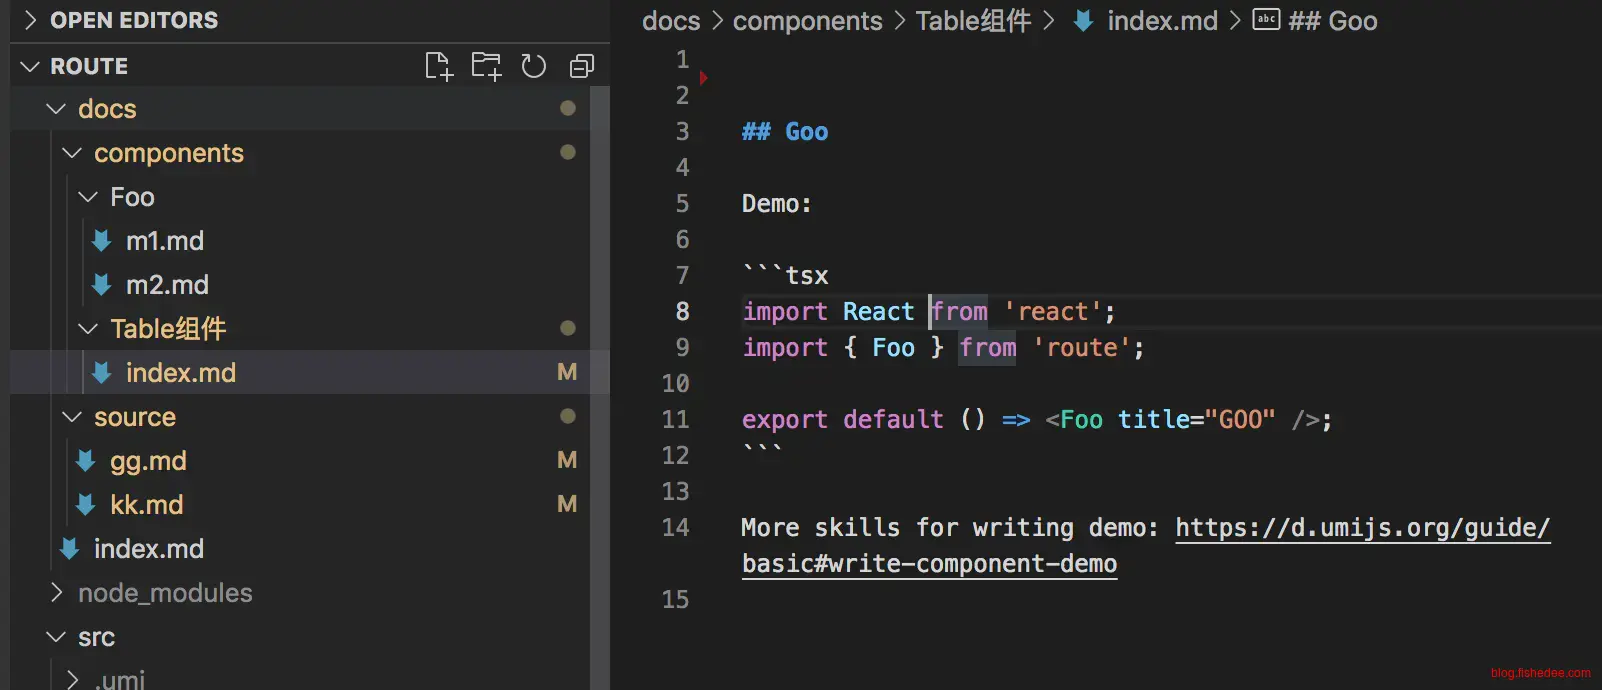The width and height of the screenshot is (1602, 690).
Task: Open m2.md in Foo folder
Action: pos(167,285)
